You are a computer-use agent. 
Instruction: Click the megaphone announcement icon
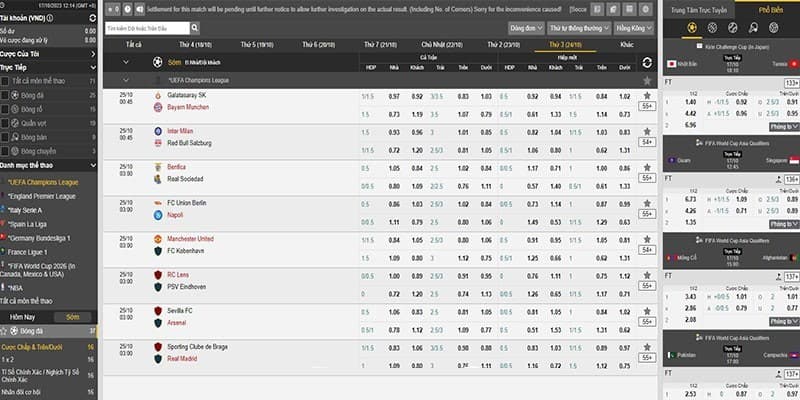[139, 9]
